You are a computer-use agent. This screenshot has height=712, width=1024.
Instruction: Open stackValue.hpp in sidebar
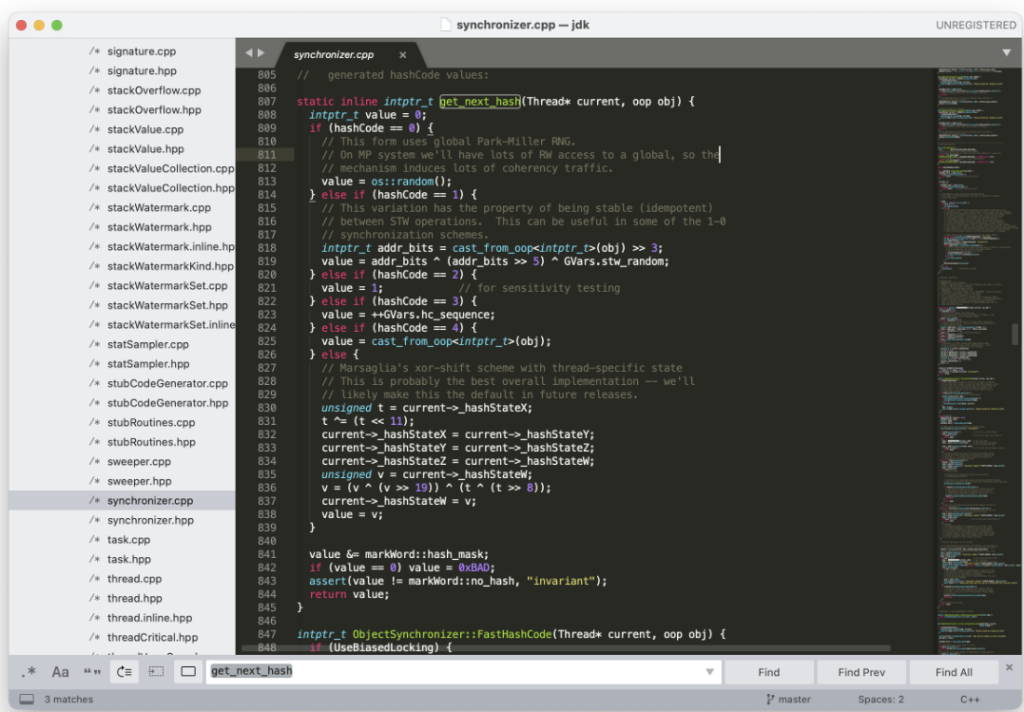146,149
